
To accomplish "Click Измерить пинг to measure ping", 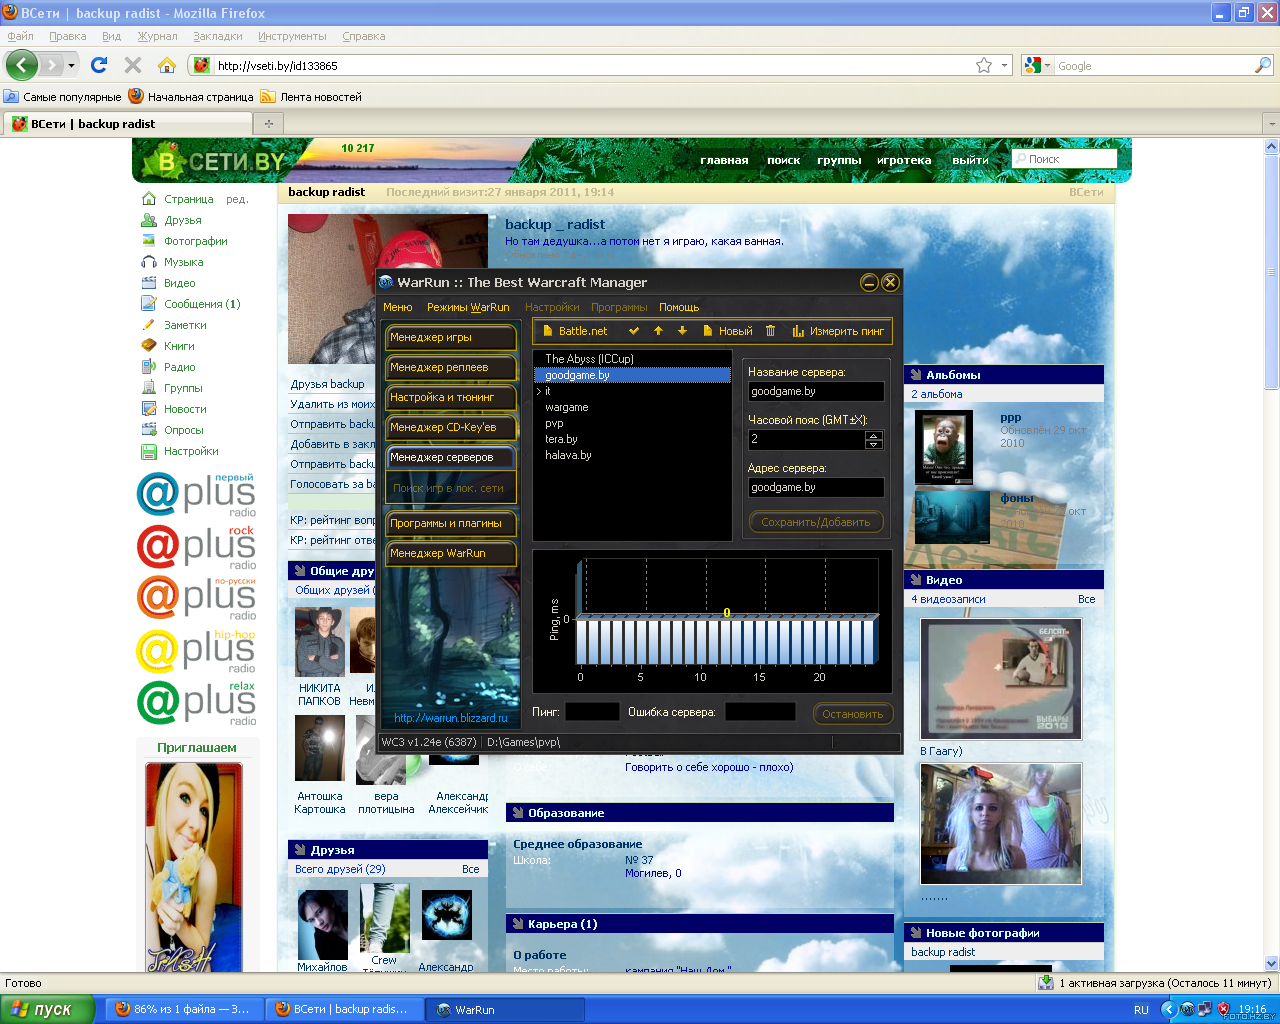I will 838,331.
